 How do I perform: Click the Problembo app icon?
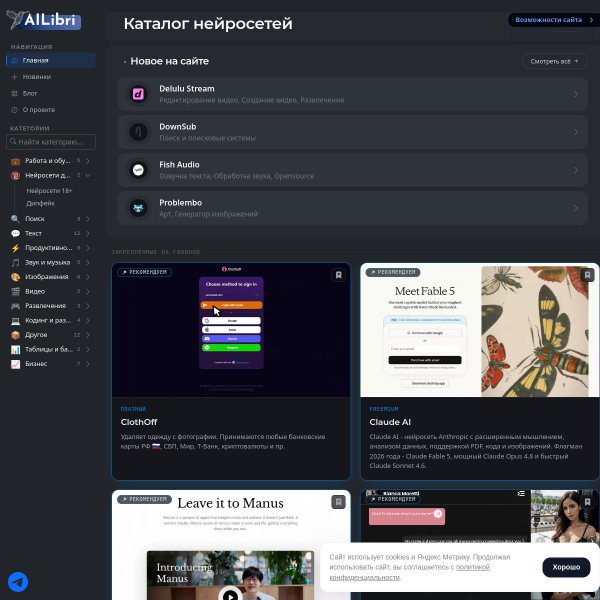[x=138, y=208]
